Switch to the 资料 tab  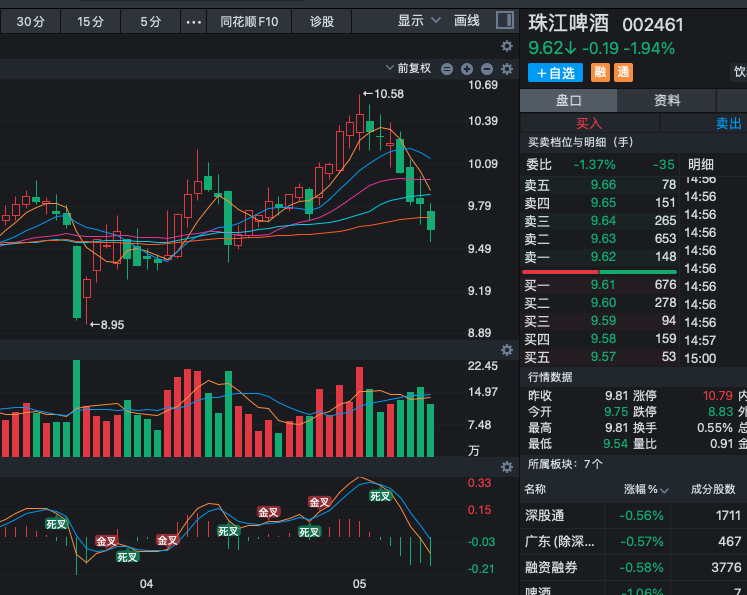click(667, 101)
